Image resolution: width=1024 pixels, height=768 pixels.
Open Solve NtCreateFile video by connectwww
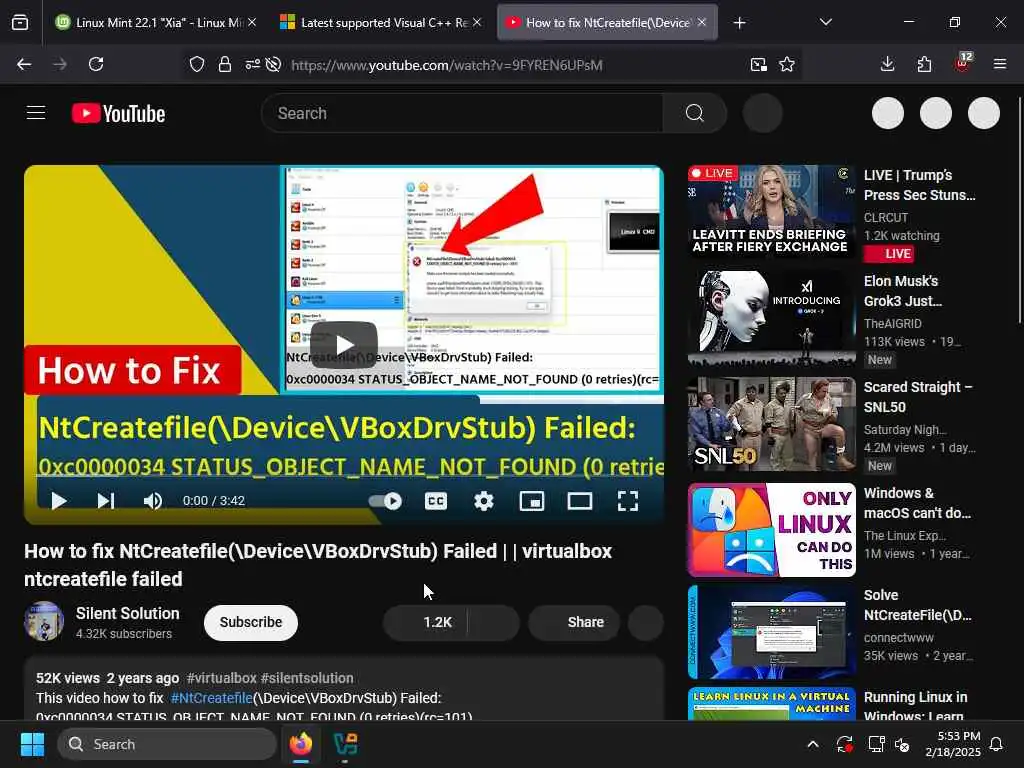pyautogui.click(x=771, y=632)
